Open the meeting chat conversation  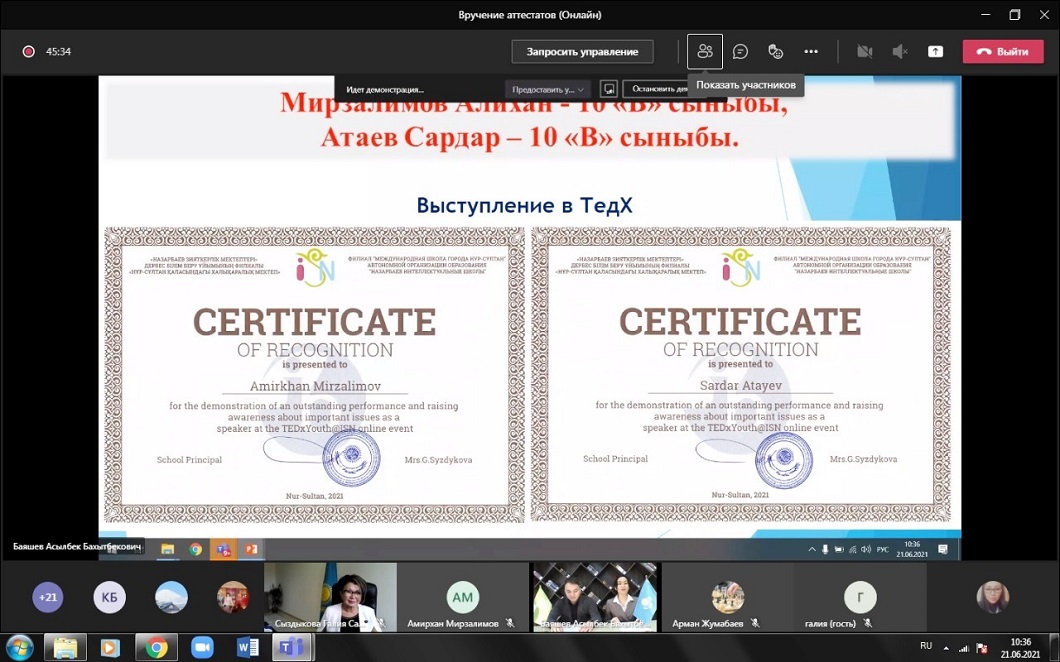740,52
